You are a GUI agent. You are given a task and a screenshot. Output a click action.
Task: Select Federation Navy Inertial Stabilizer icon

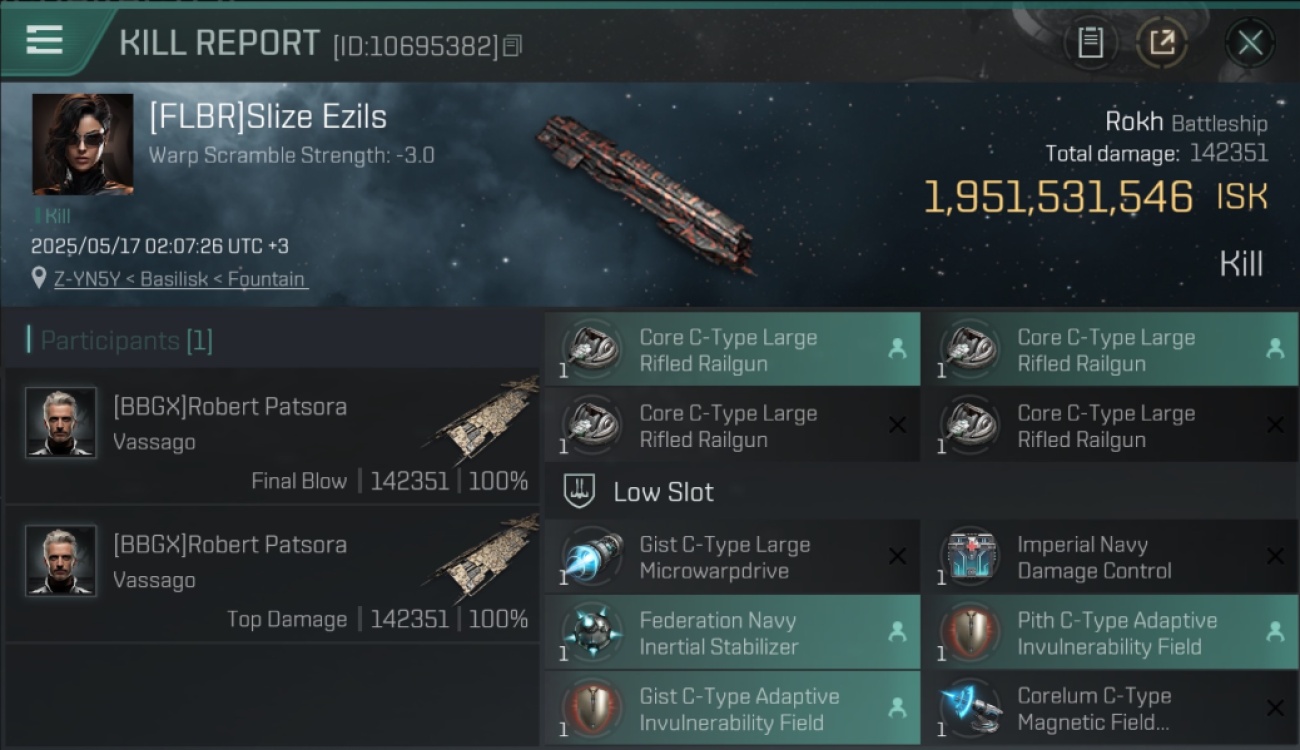[592, 632]
